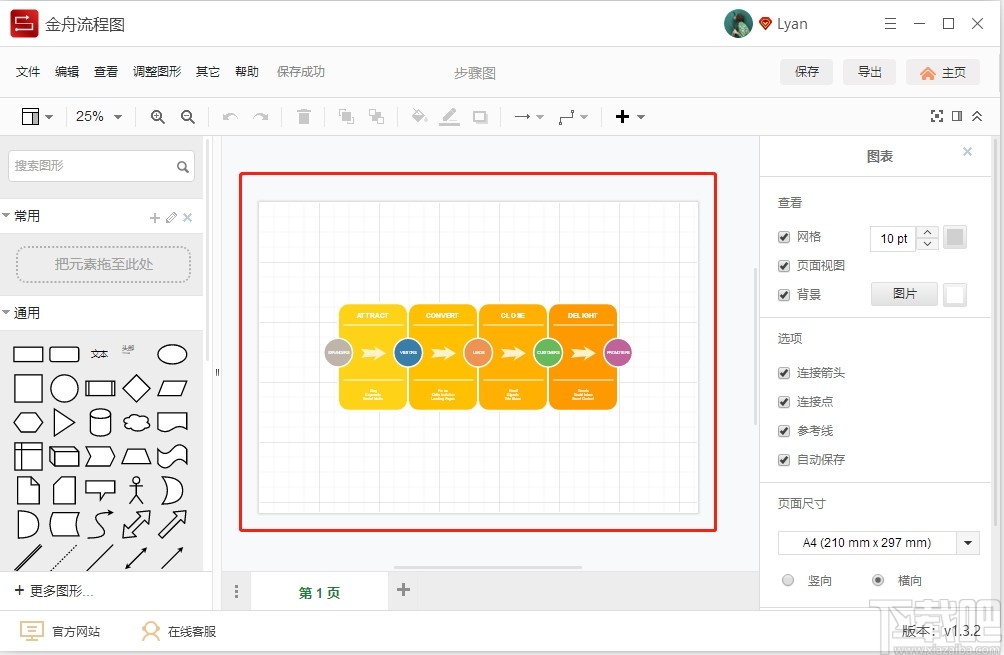
Task: Open the A4 page size dropdown
Action: coord(966,542)
